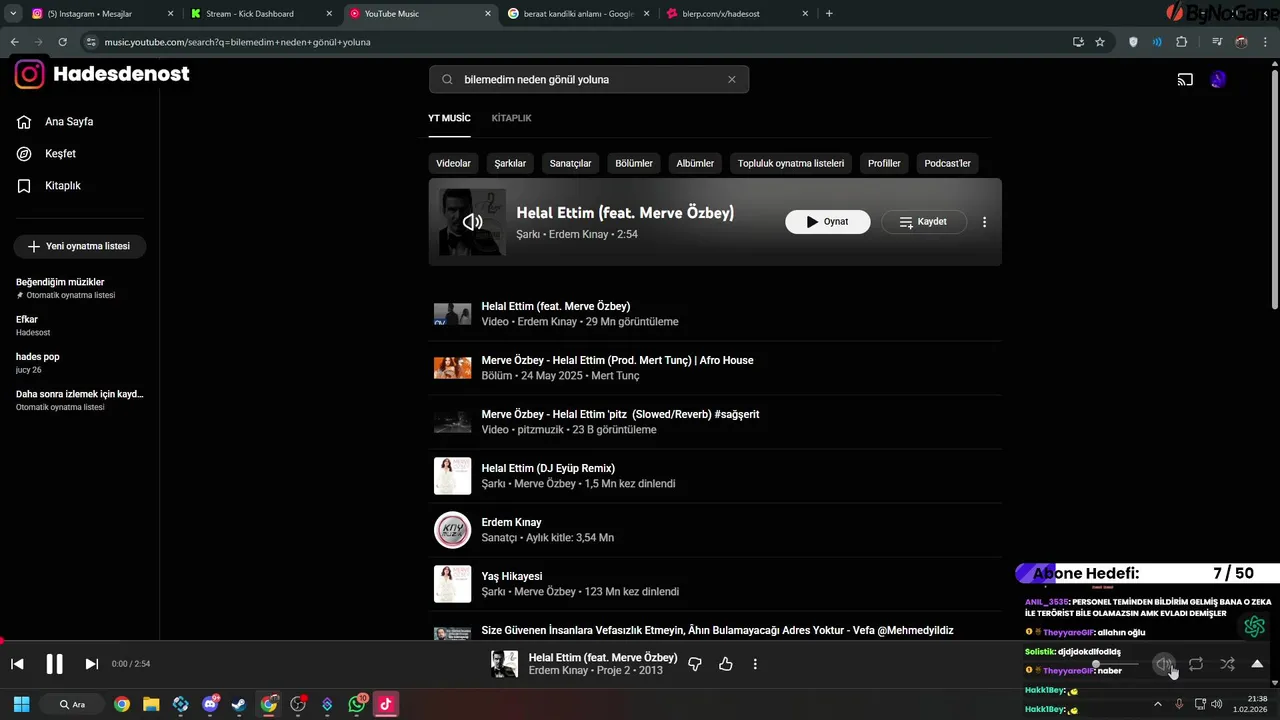The height and width of the screenshot is (720, 1280).
Task: Skip to the previous track
Action: pos(17,664)
